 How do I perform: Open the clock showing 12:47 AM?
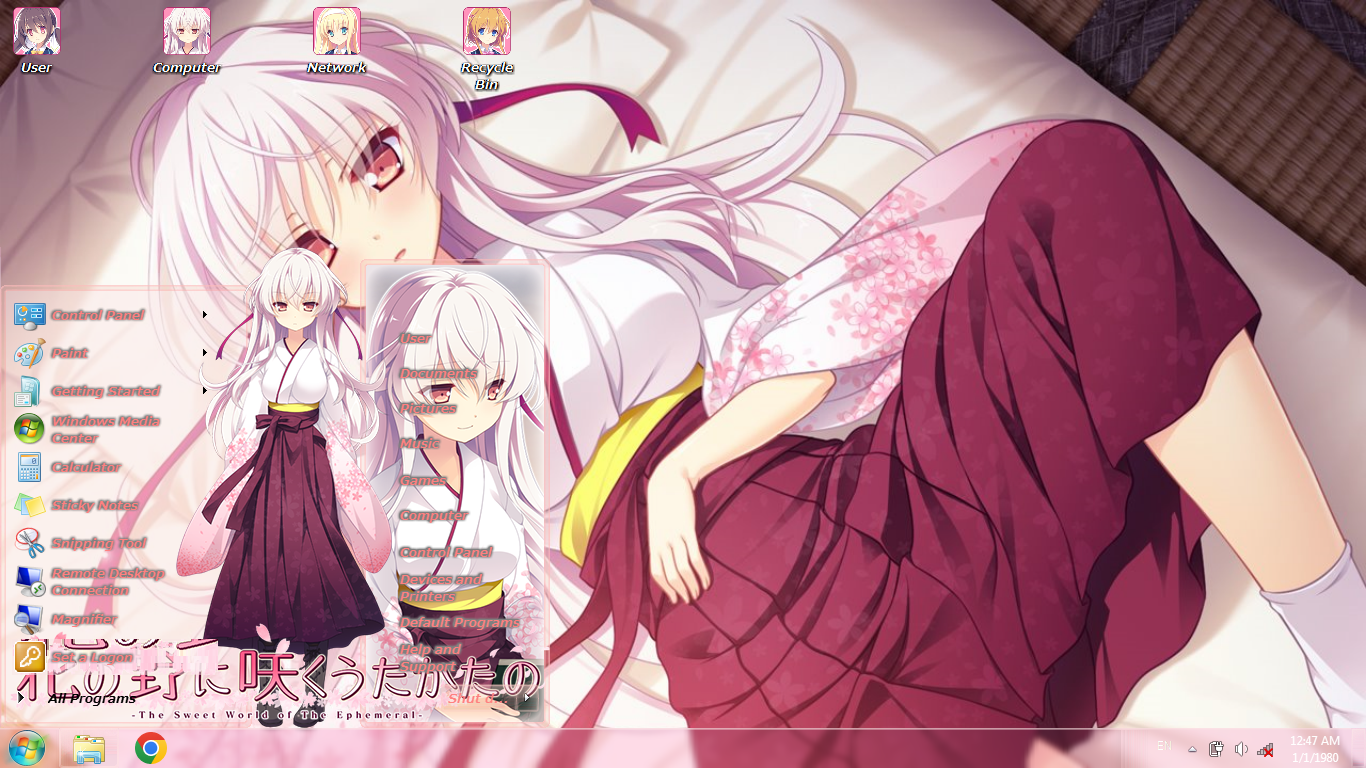[1314, 749]
